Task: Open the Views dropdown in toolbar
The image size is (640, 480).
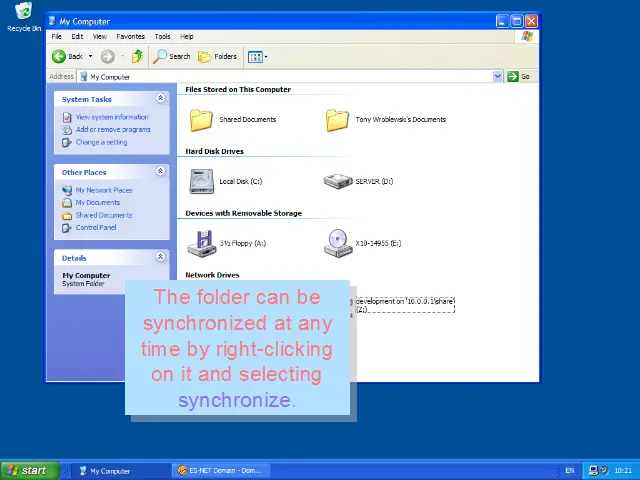Action: coord(257,57)
